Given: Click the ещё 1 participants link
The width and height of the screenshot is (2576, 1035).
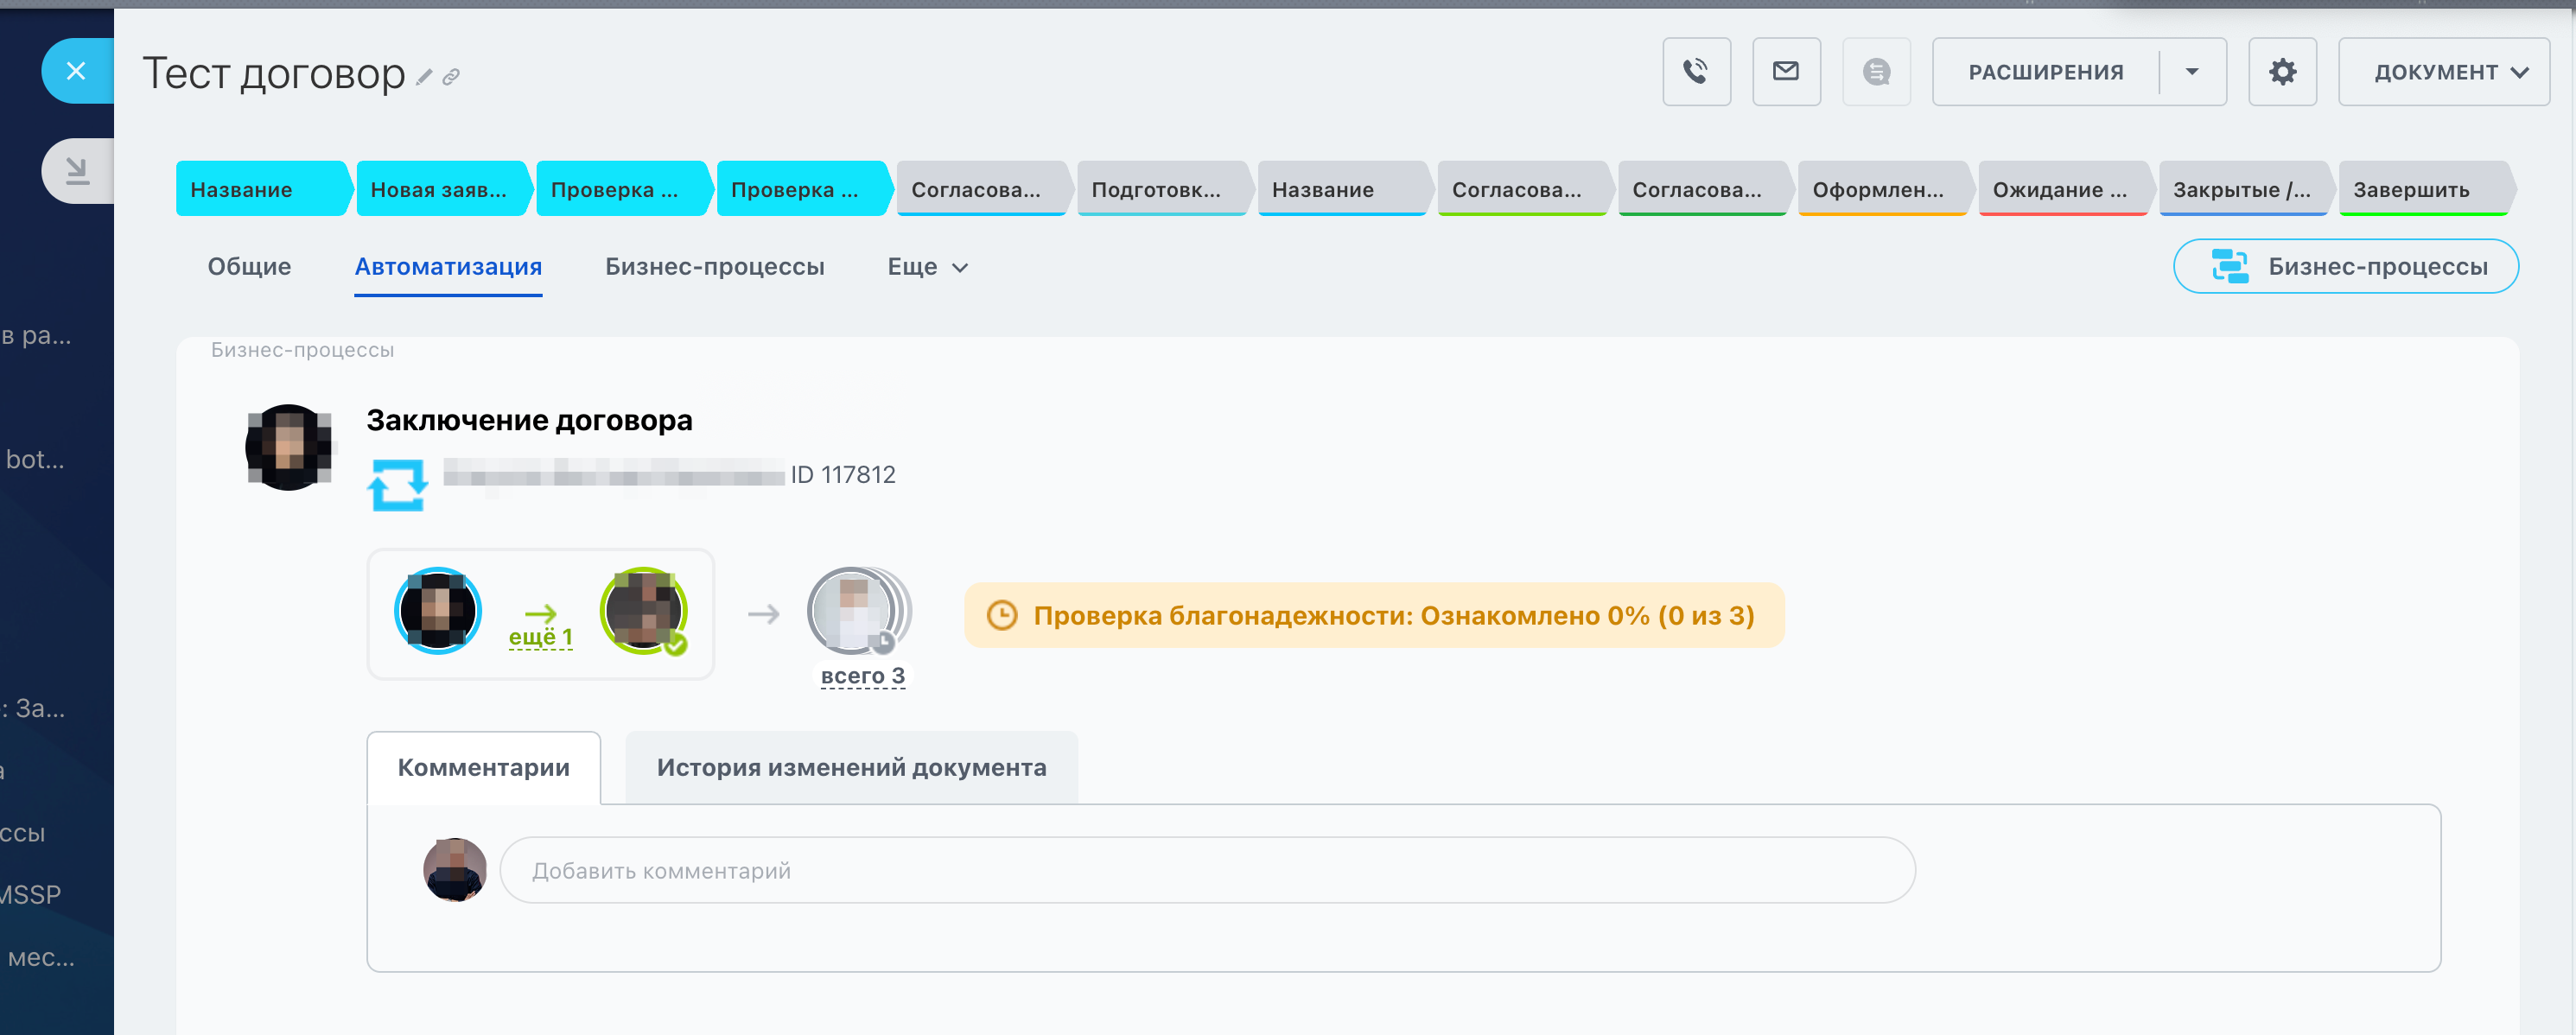Looking at the screenshot, I should (x=540, y=637).
